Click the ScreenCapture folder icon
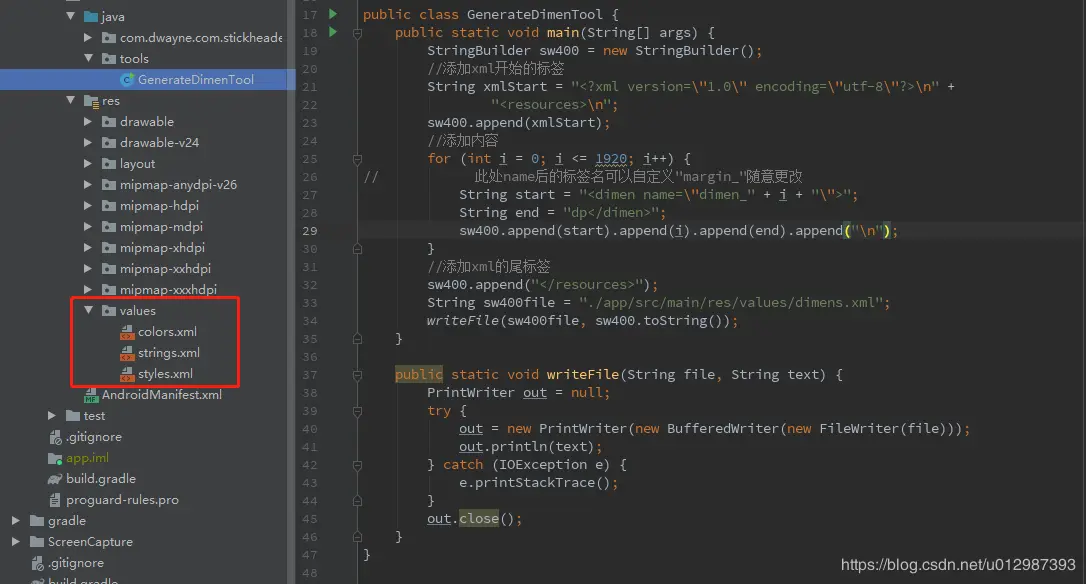Viewport: 1086px width, 584px height. pos(37,541)
